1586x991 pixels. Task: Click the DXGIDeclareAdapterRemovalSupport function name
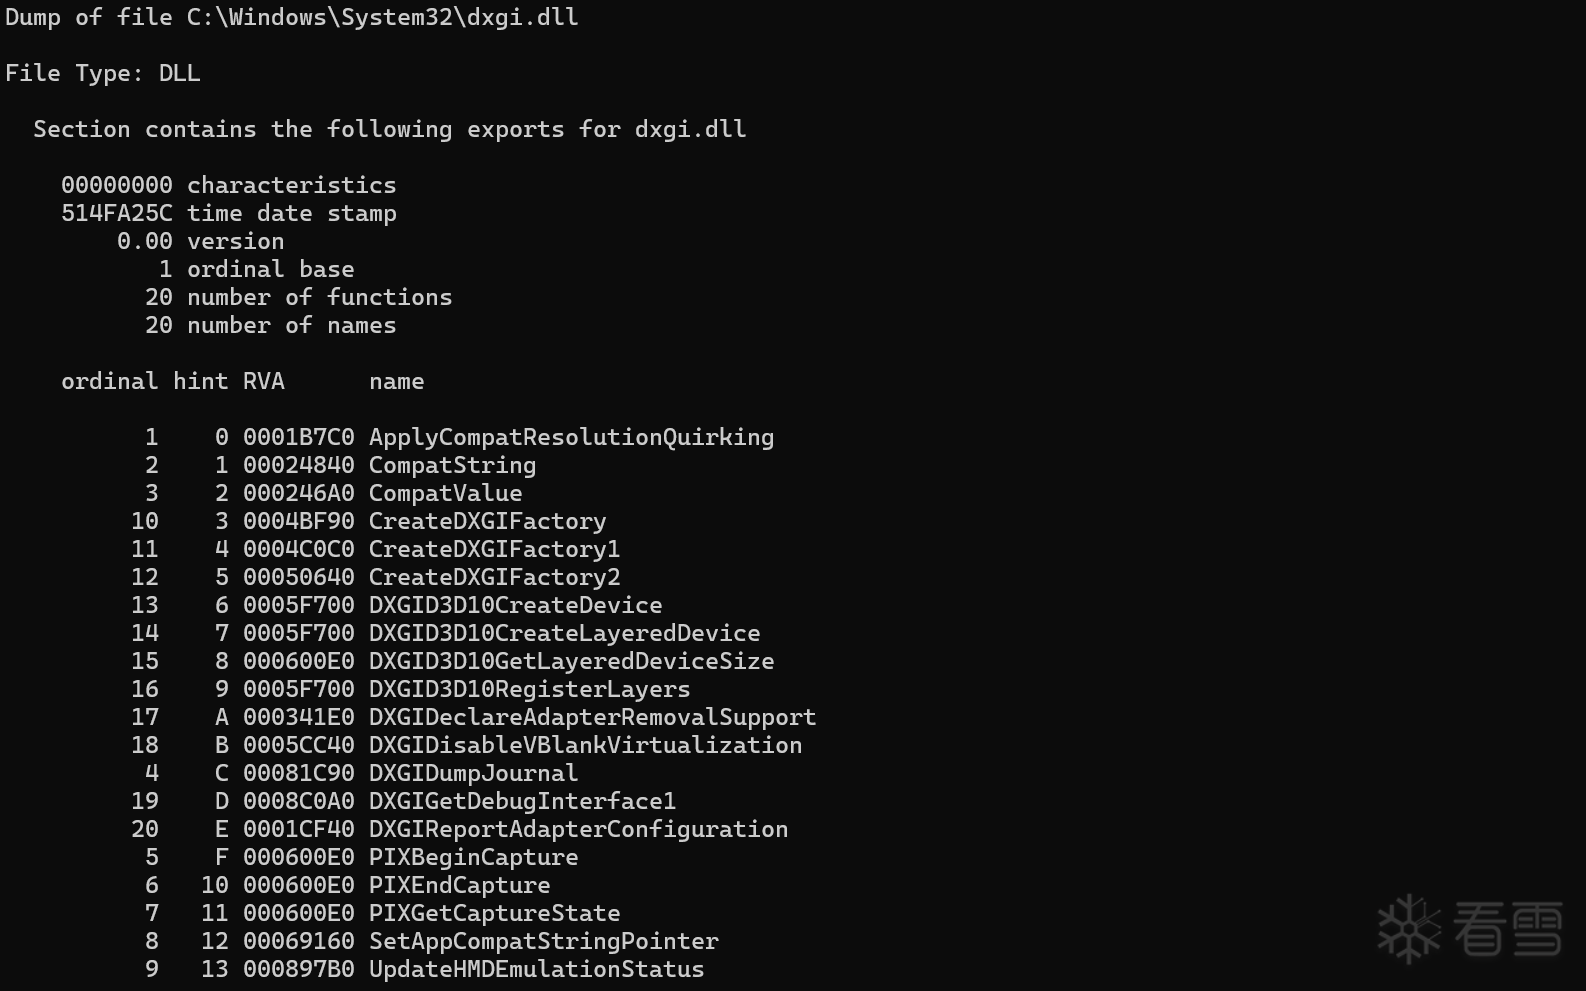pyautogui.click(x=592, y=718)
